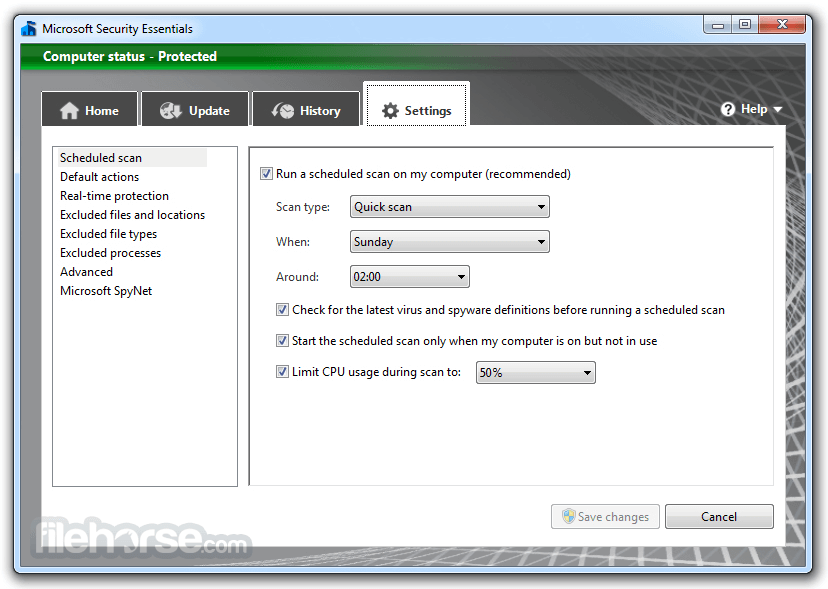Click the Save changes button

[605, 516]
